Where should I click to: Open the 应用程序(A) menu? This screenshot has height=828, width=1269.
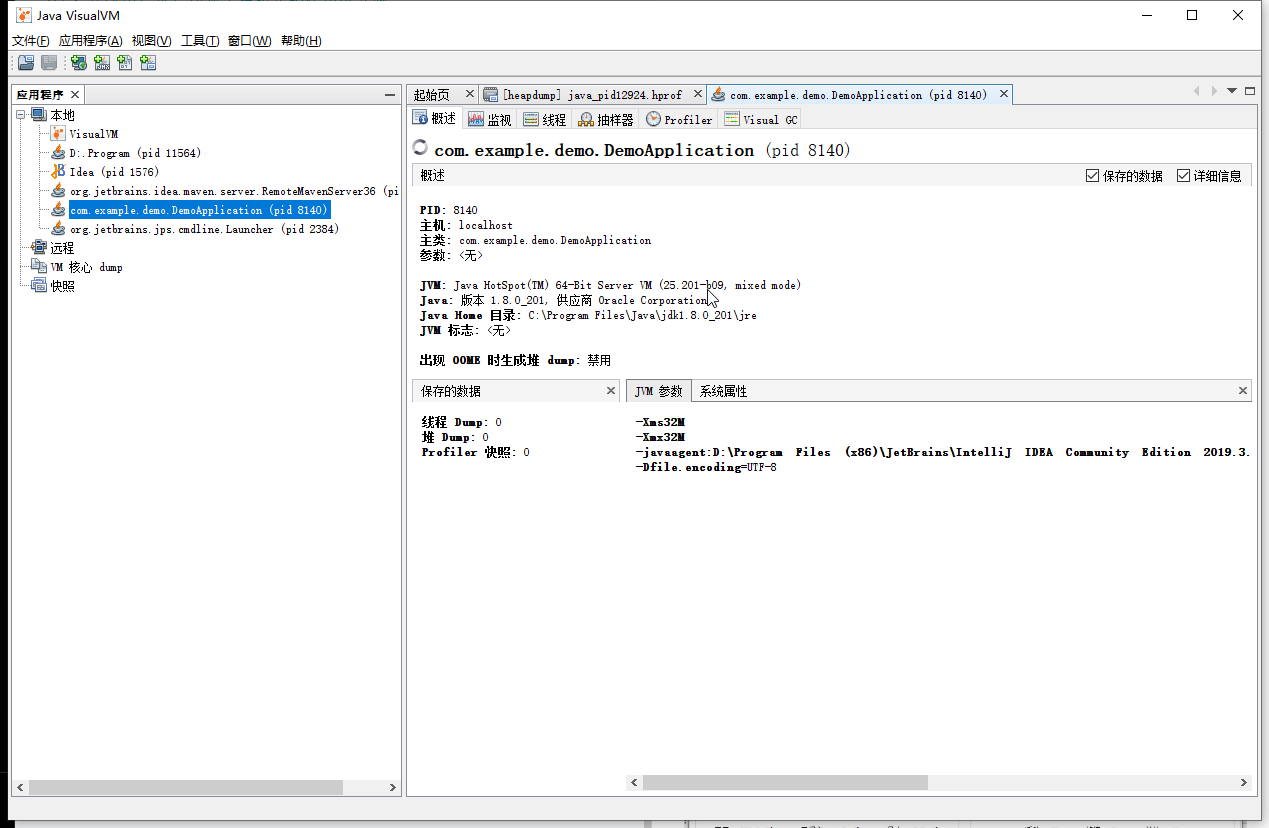click(90, 41)
